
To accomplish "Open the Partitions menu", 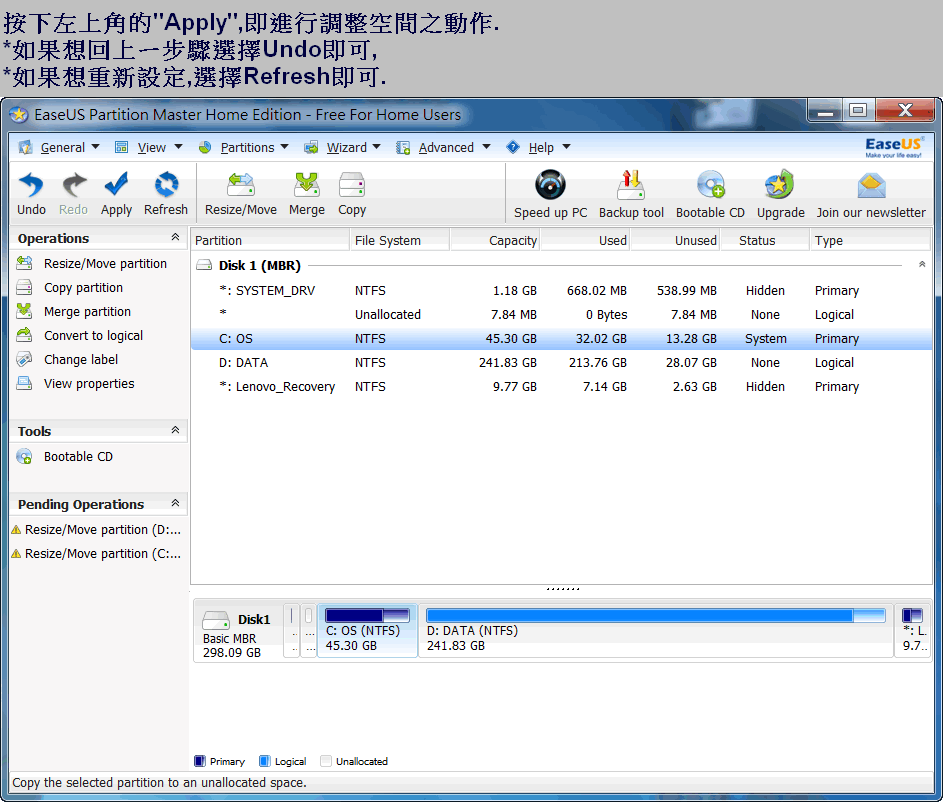I will pyautogui.click(x=247, y=147).
